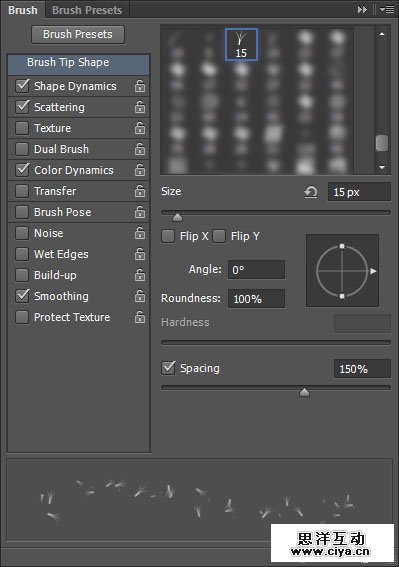Click the top roundness handle on circle
The width and height of the screenshot is (399, 567).
(x=342, y=246)
